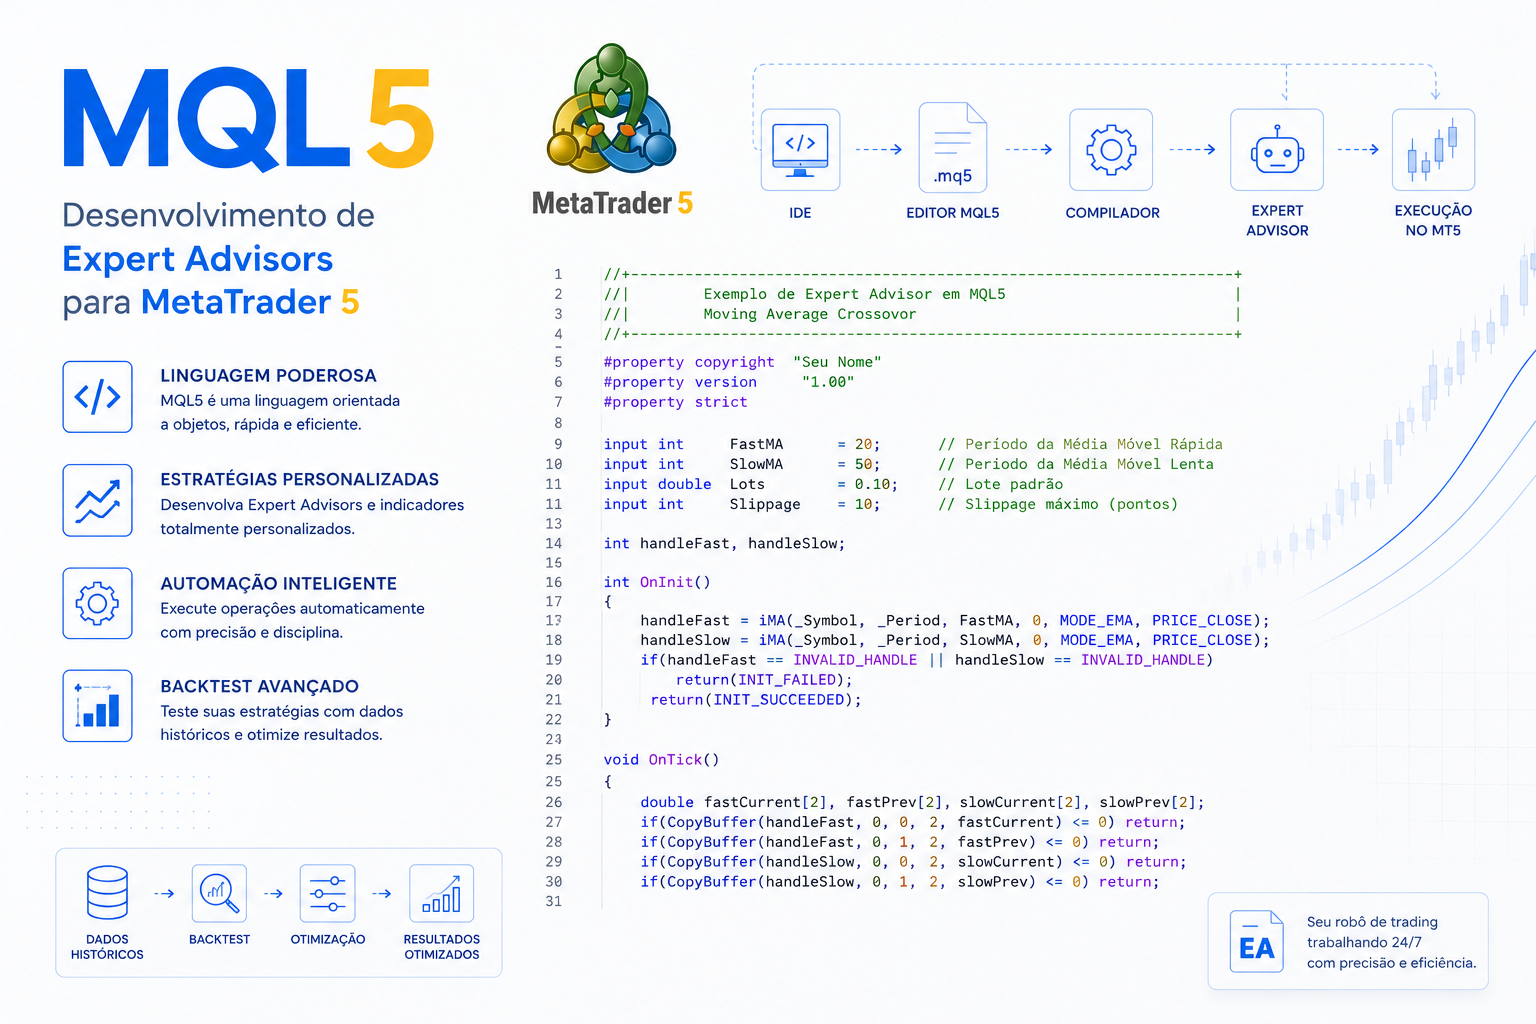1536x1024 pixels.
Task: Click the 'AUTOMAÇÃO INTELIGENTE' heading
Action: click(279, 584)
